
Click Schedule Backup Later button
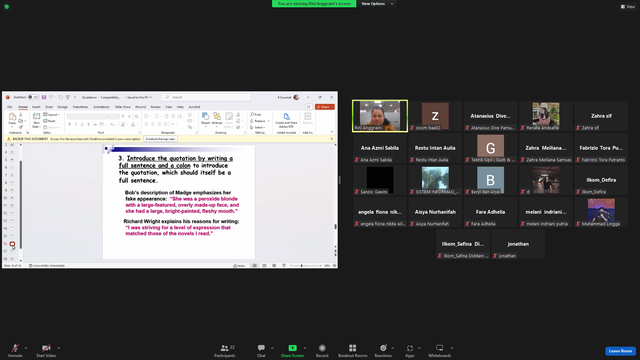pos(160,139)
